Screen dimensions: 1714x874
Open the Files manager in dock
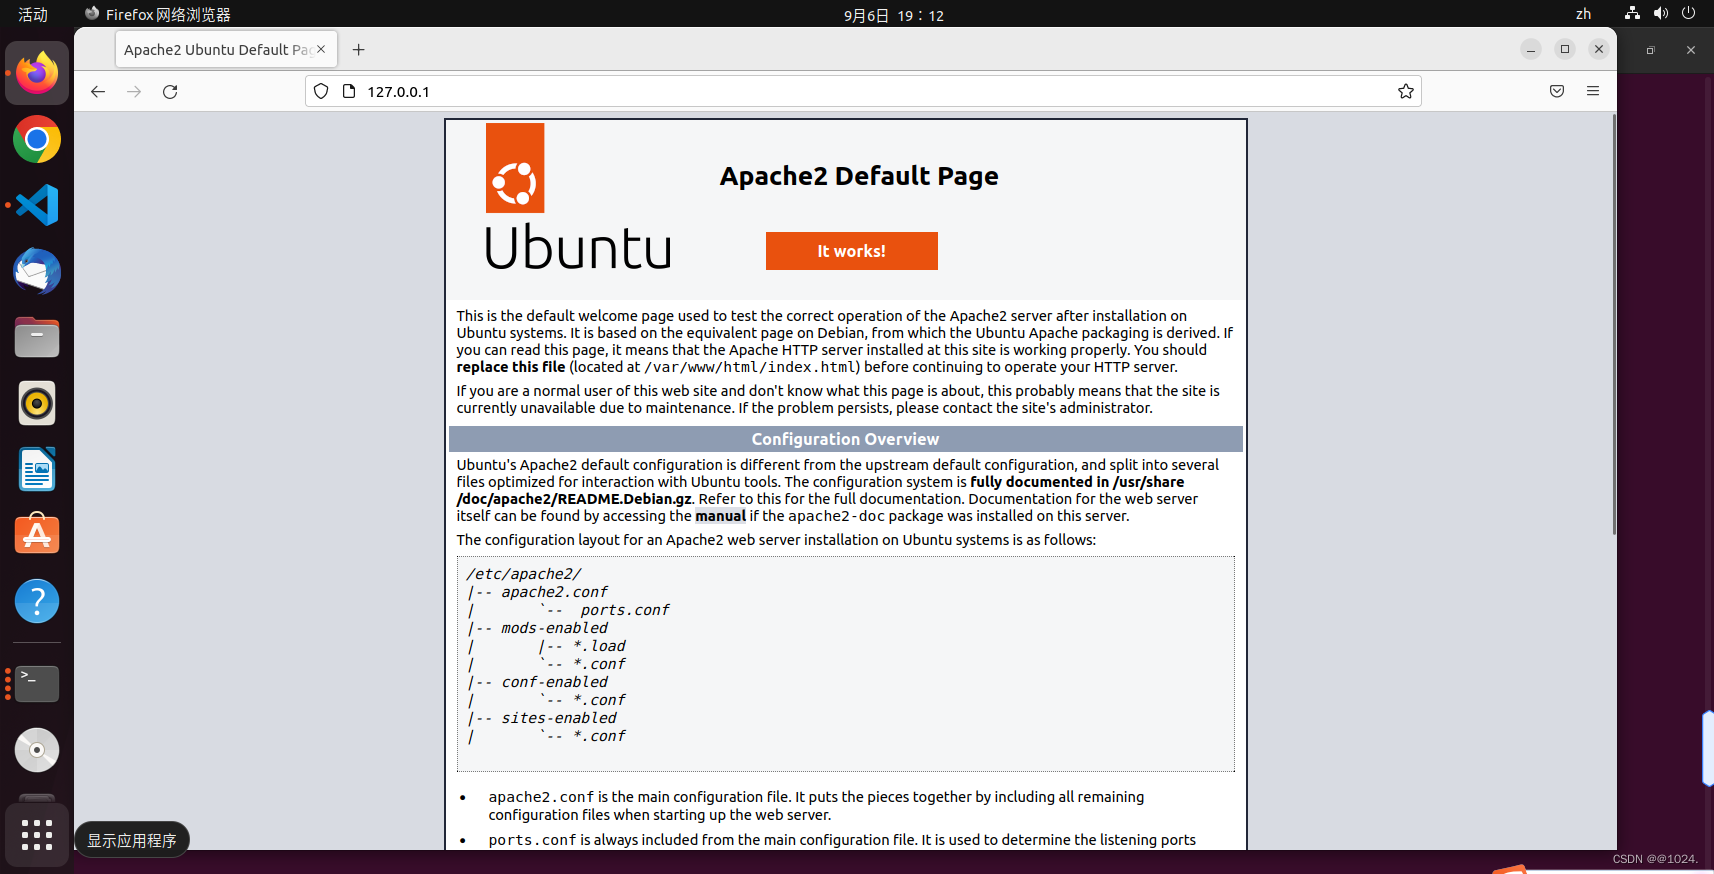coord(37,337)
